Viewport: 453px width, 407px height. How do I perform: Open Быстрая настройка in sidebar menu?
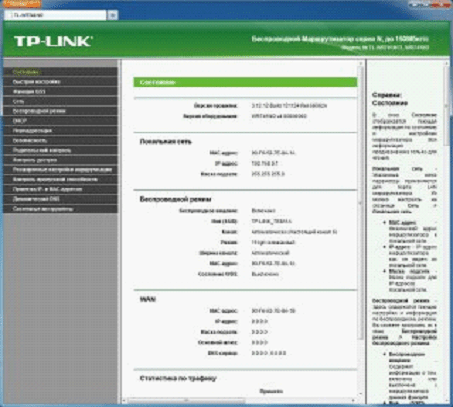(x=60, y=82)
